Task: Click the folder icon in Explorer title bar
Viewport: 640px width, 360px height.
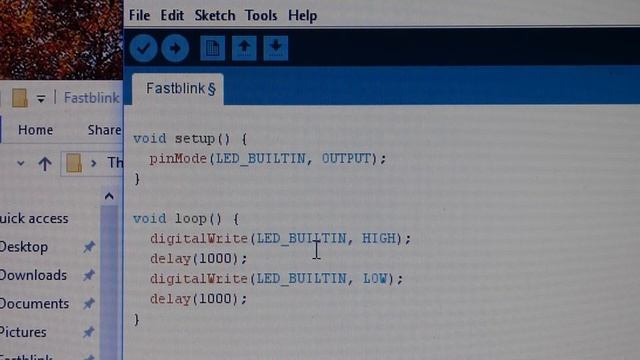Action: tap(19, 98)
